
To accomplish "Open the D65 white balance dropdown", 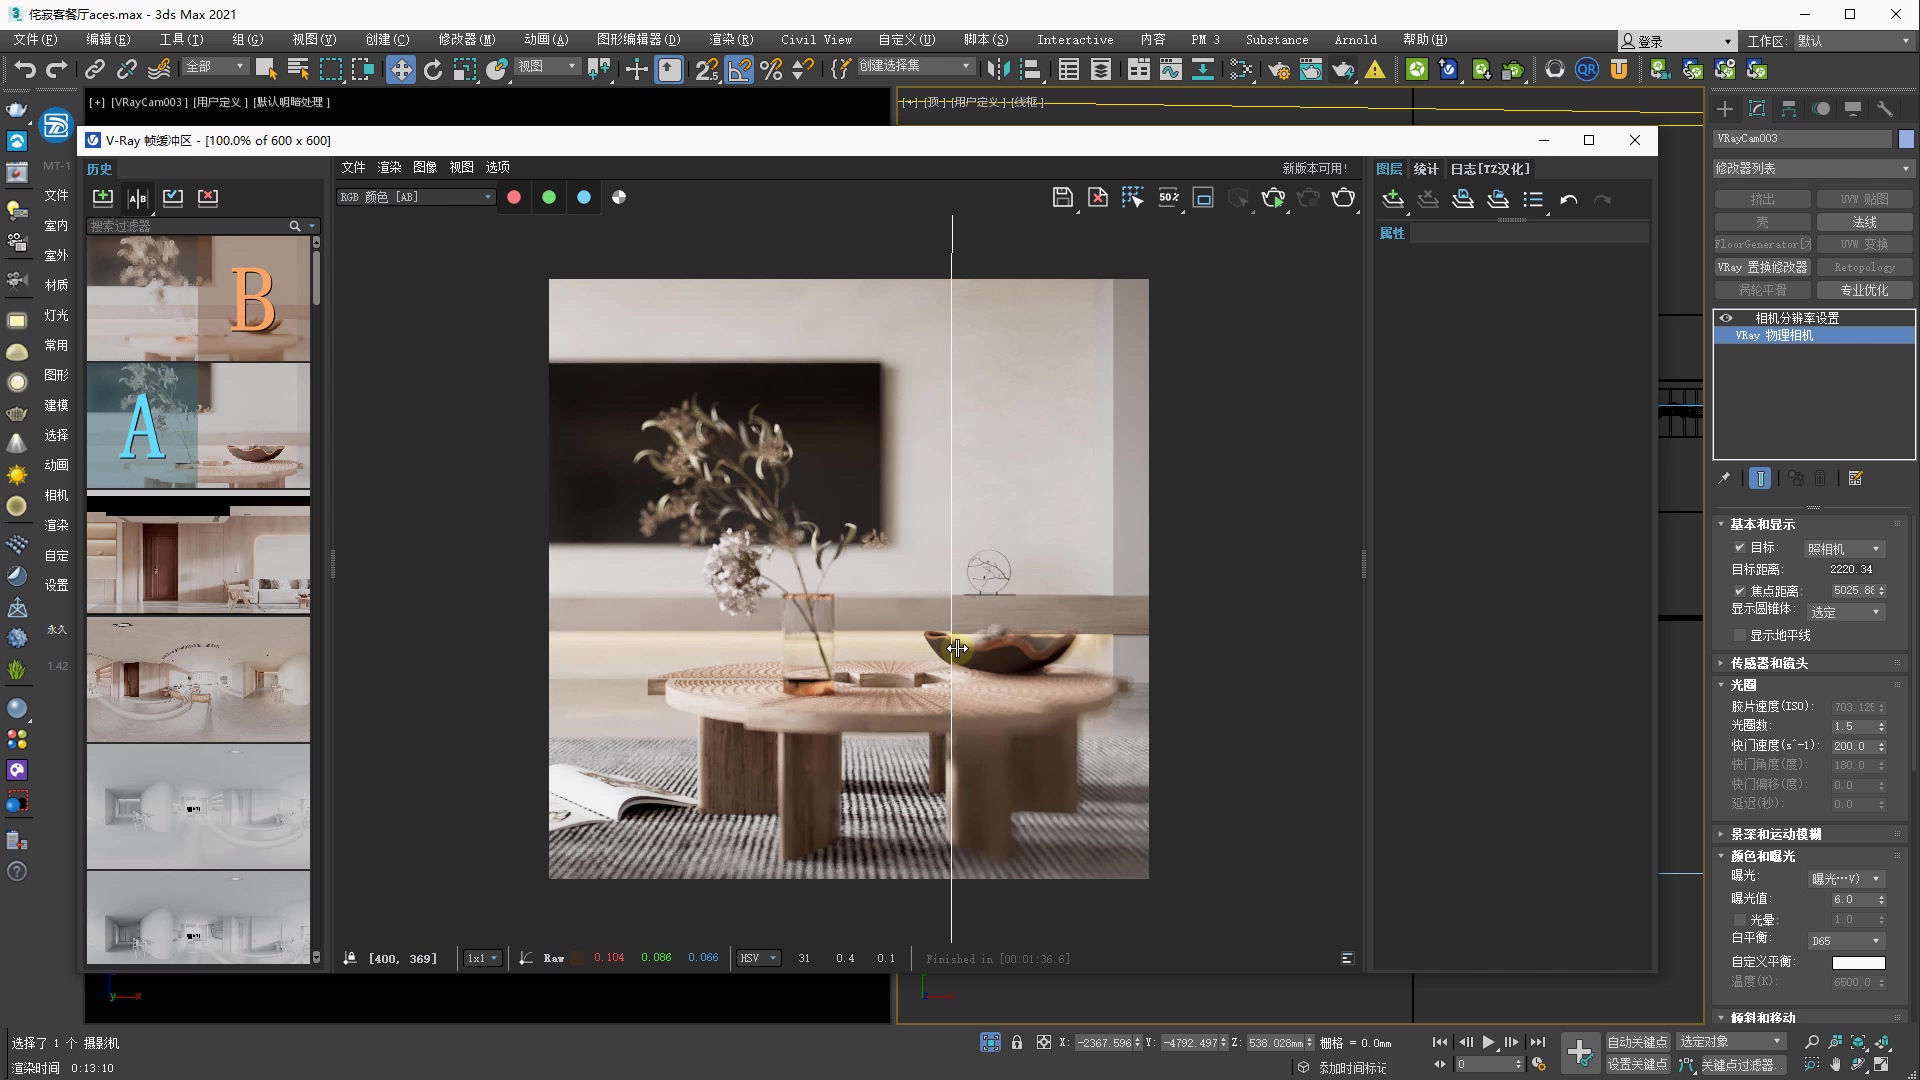I will pos(1846,941).
